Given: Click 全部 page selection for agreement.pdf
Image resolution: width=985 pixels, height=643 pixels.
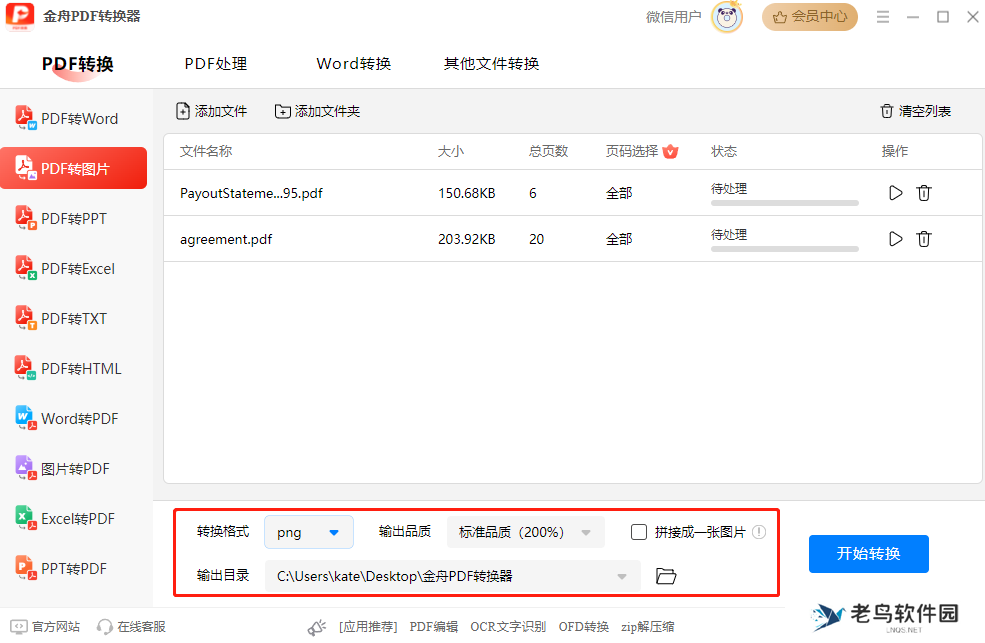Looking at the screenshot, I should (619, 239).
